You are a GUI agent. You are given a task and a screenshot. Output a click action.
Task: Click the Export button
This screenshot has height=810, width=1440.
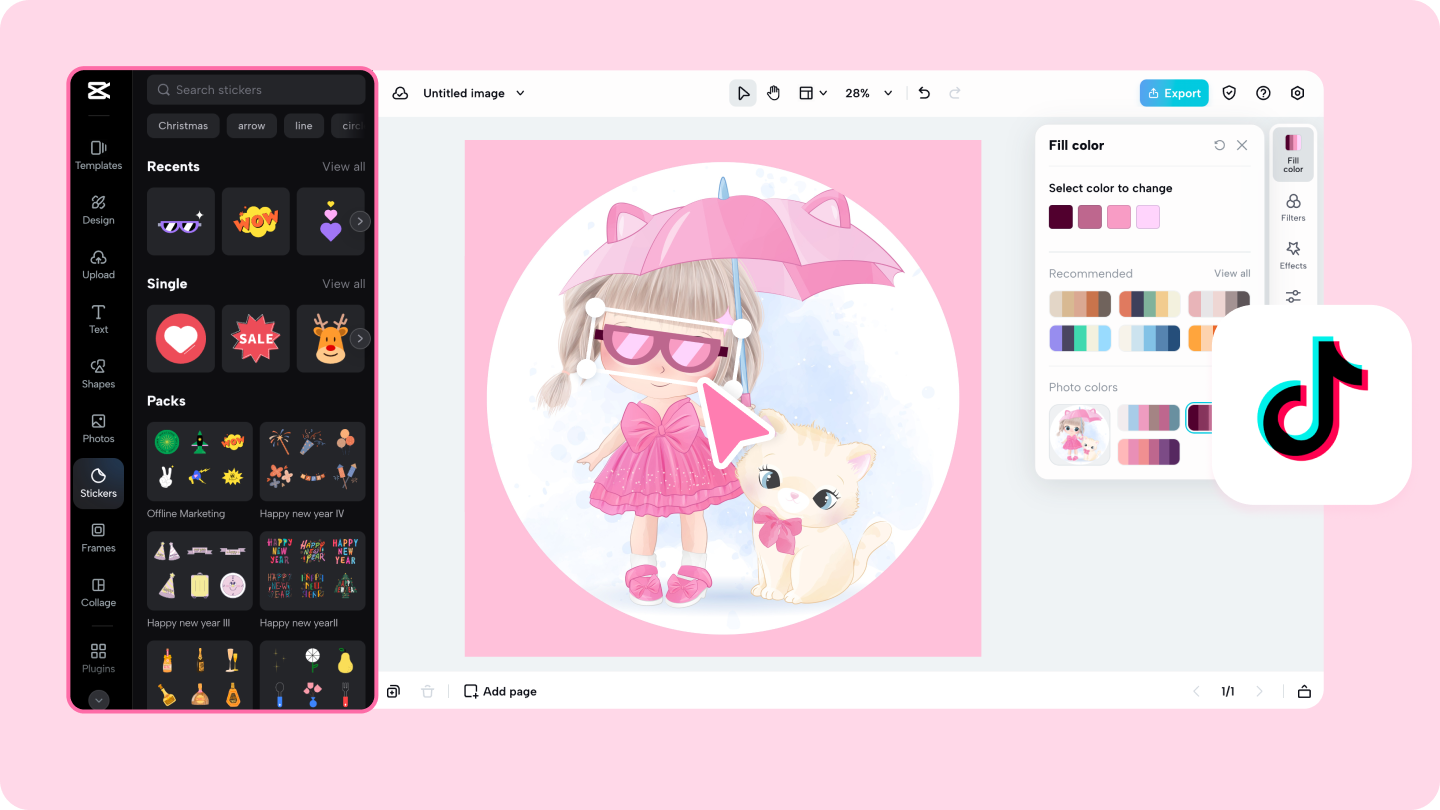coord(1174,92)
